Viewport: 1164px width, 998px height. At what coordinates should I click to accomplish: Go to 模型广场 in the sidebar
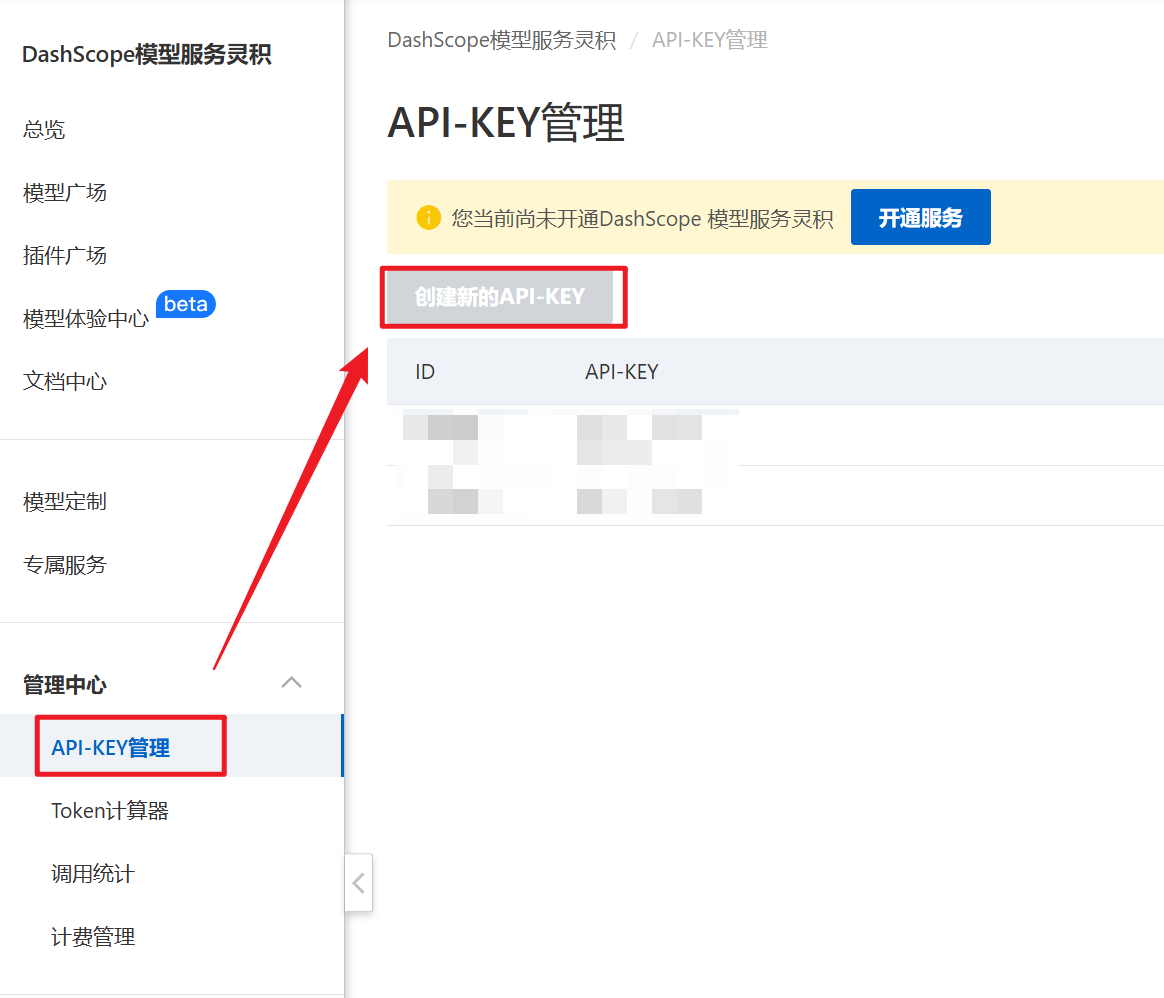pos(65,193)
